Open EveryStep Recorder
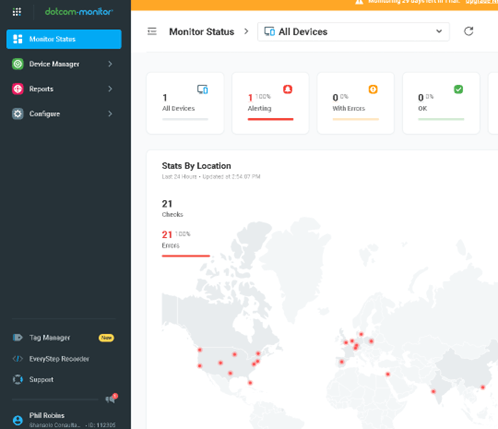 click(x=59, y=359)
